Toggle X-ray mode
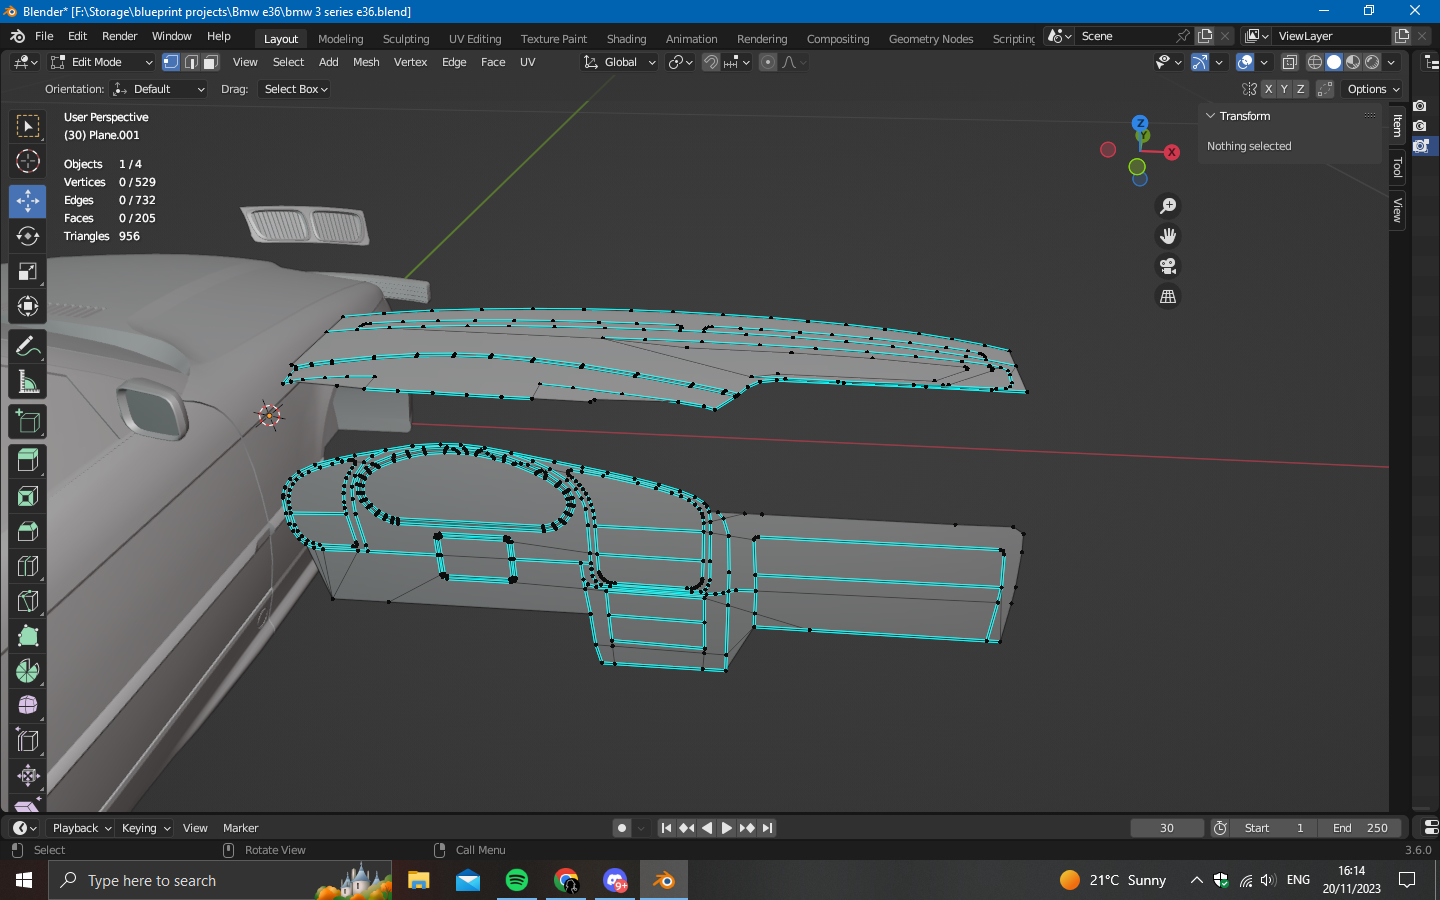 click(1290, 62)
